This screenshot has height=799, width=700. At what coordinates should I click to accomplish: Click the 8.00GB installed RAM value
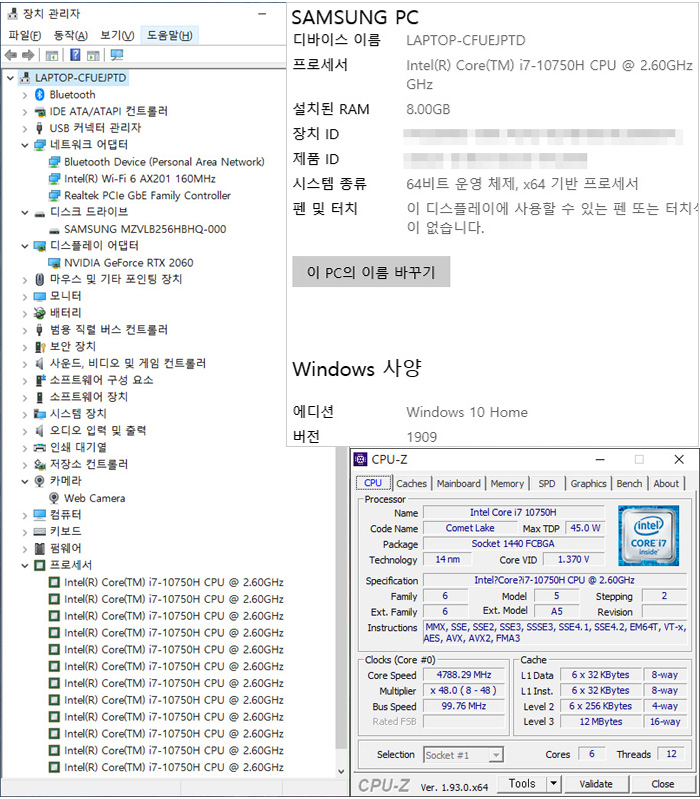pyautogui.click(x=428, y=109)
